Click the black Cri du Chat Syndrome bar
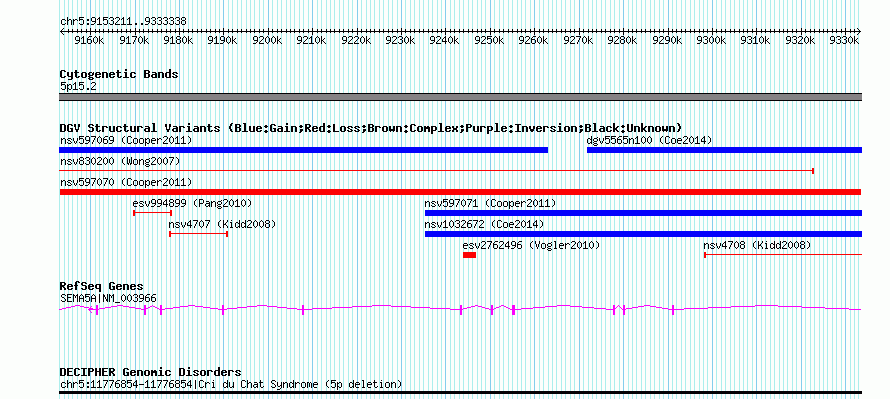890x399 pixels. click(460, 392)
